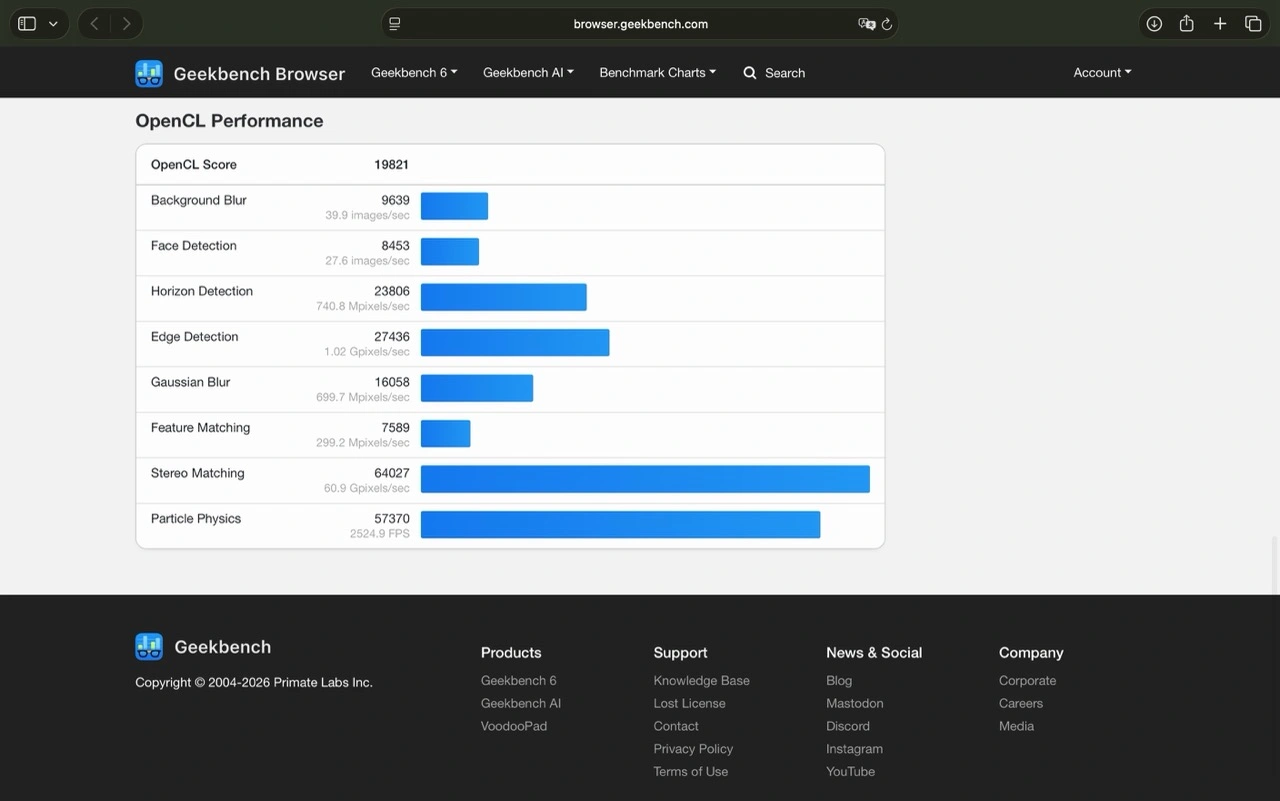1280x801 pixels.
Task: Expand the Geekbench 6 dropdown menu
Action: click(x=414, y=73)
